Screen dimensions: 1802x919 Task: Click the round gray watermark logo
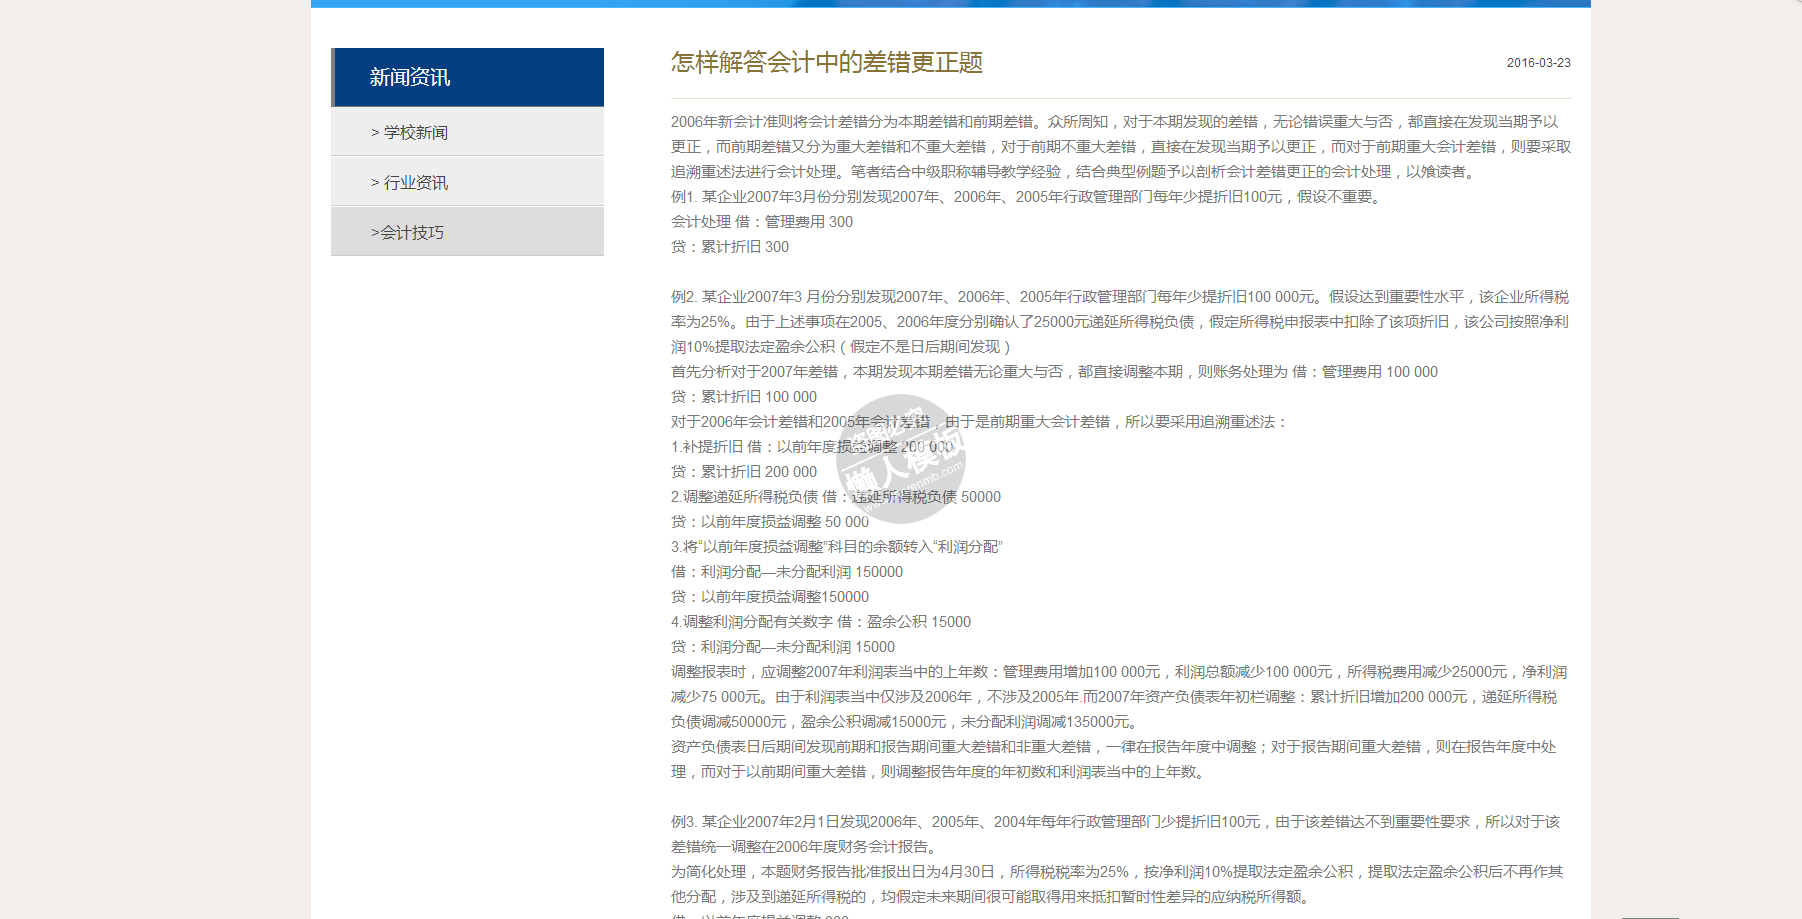tap(901, 459)
